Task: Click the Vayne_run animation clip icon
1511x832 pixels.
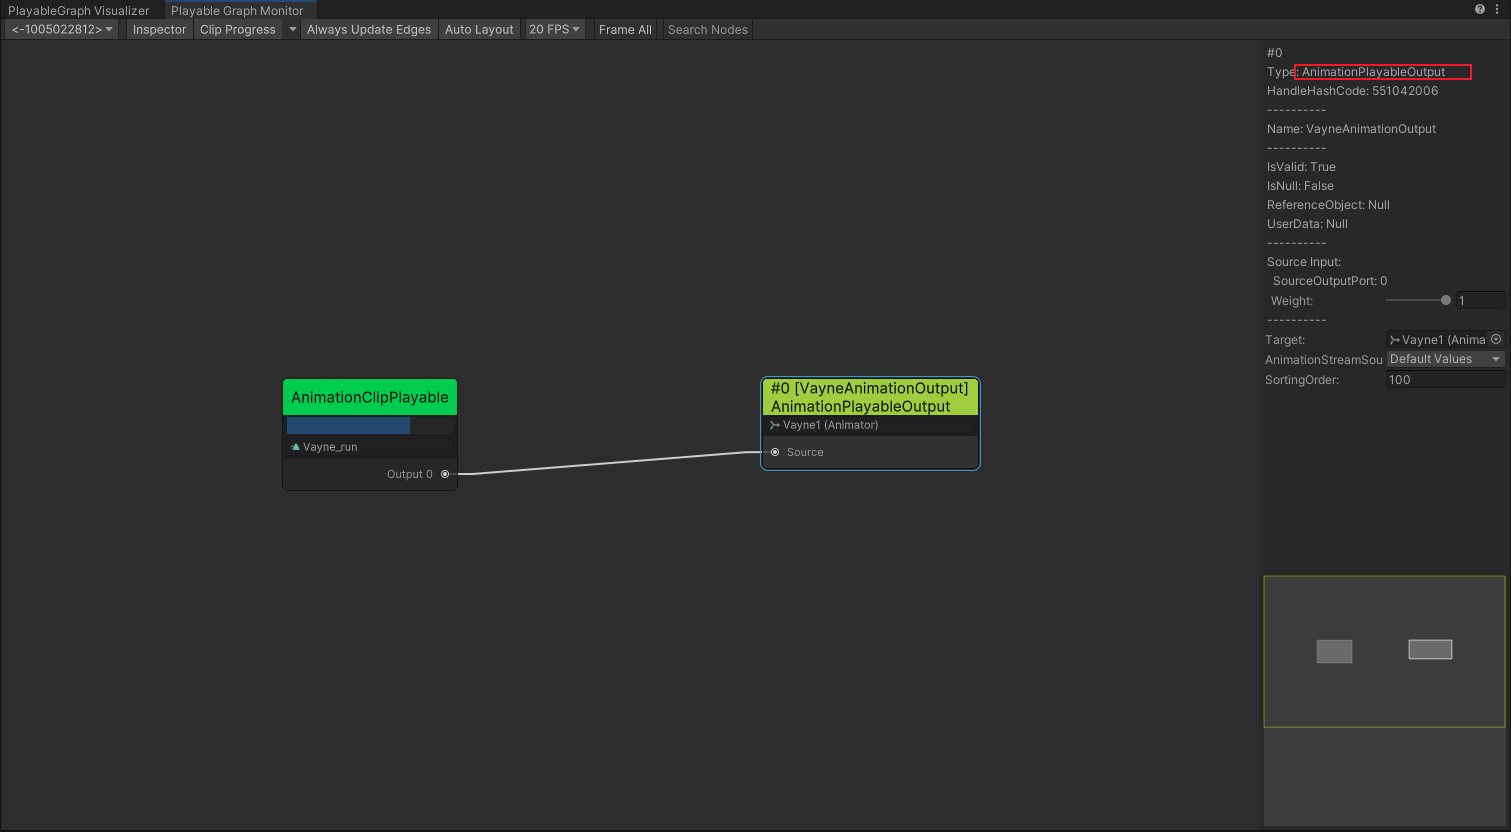Action: click(295, 447)
